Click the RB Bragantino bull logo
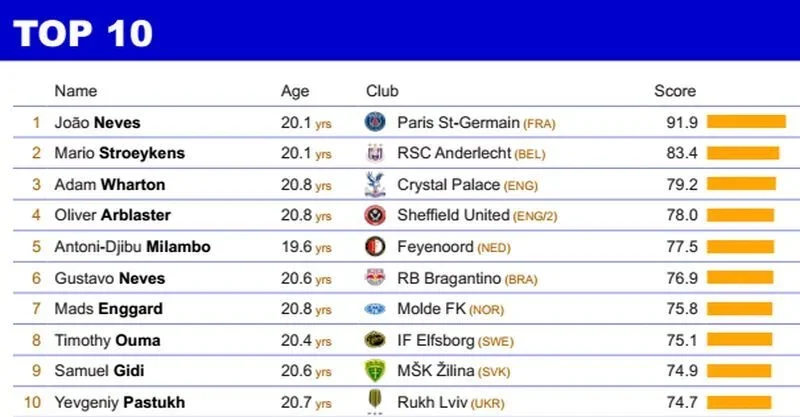Screen dimensions: 800x417 pos(375,278)
